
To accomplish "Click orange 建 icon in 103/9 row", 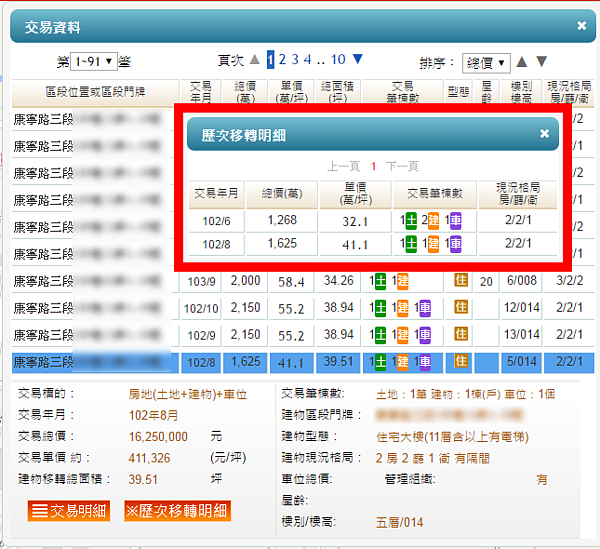I will pyautogui.click(x=403, y=281).
